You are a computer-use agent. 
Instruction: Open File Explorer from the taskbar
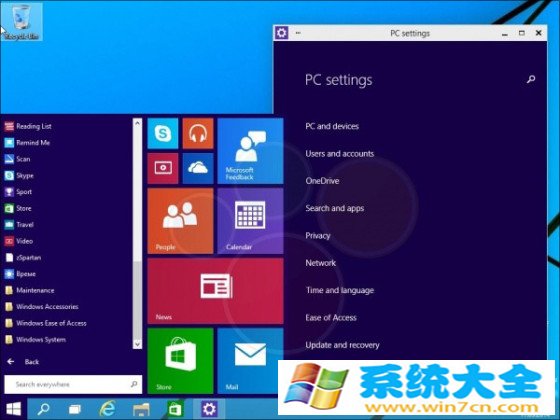click(x=141, y=409)
